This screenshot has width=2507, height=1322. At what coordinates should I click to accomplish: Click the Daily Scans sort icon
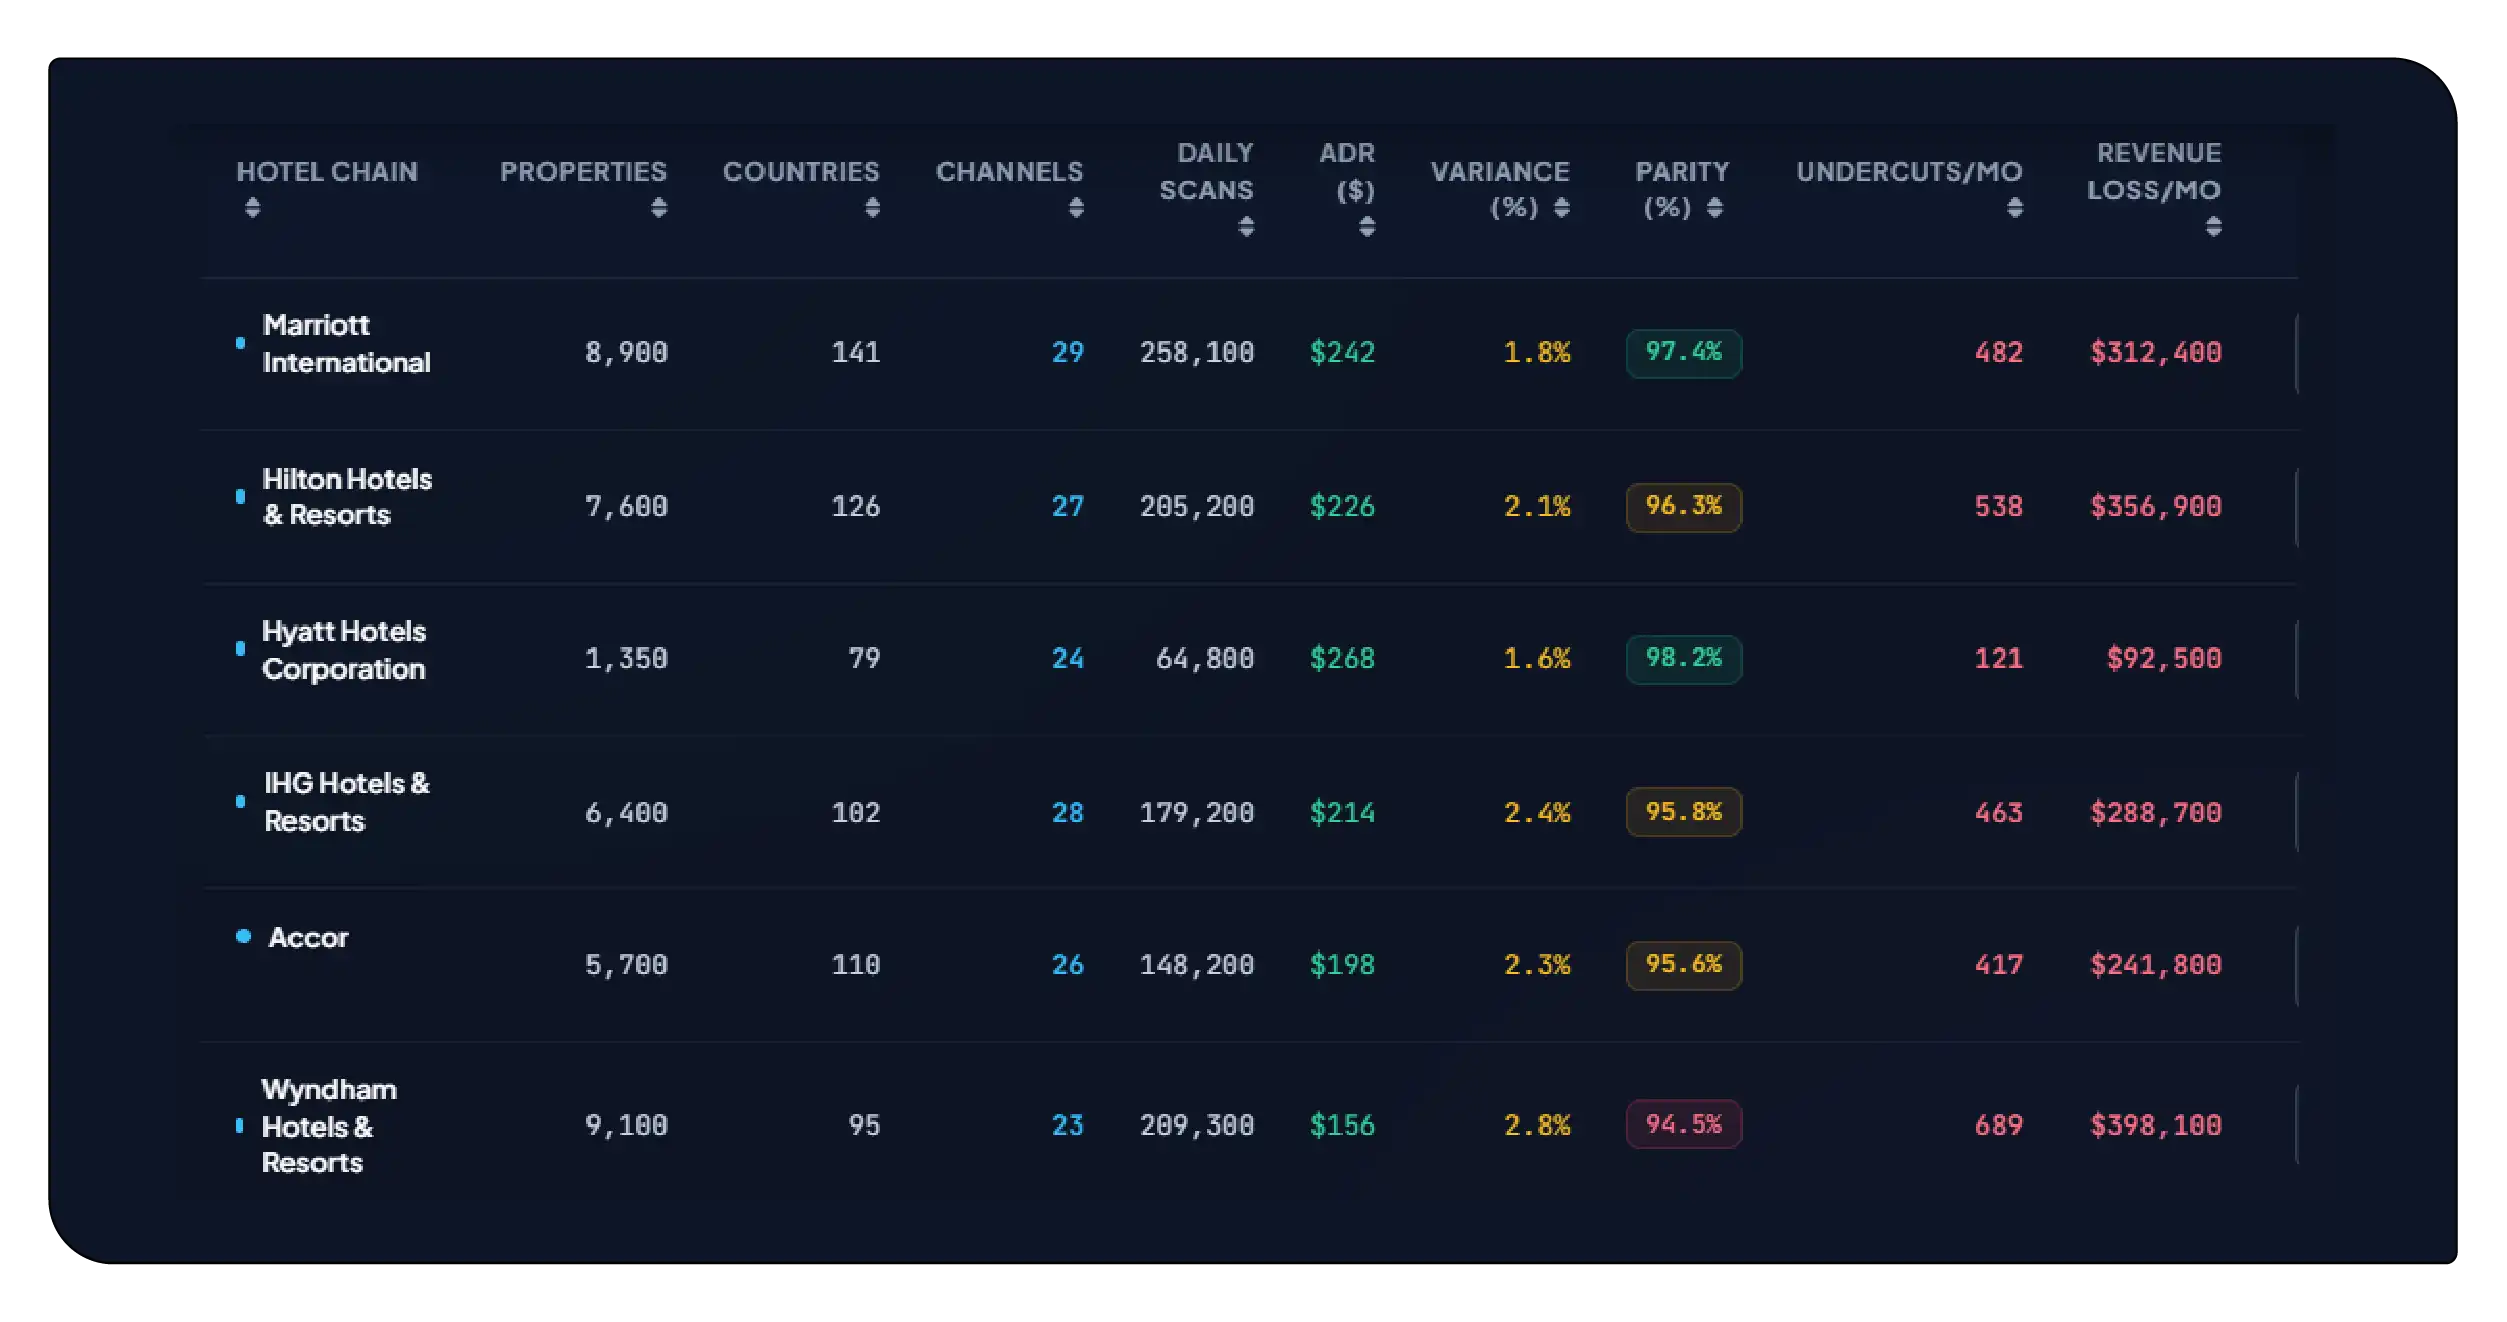click(1246, 227)
